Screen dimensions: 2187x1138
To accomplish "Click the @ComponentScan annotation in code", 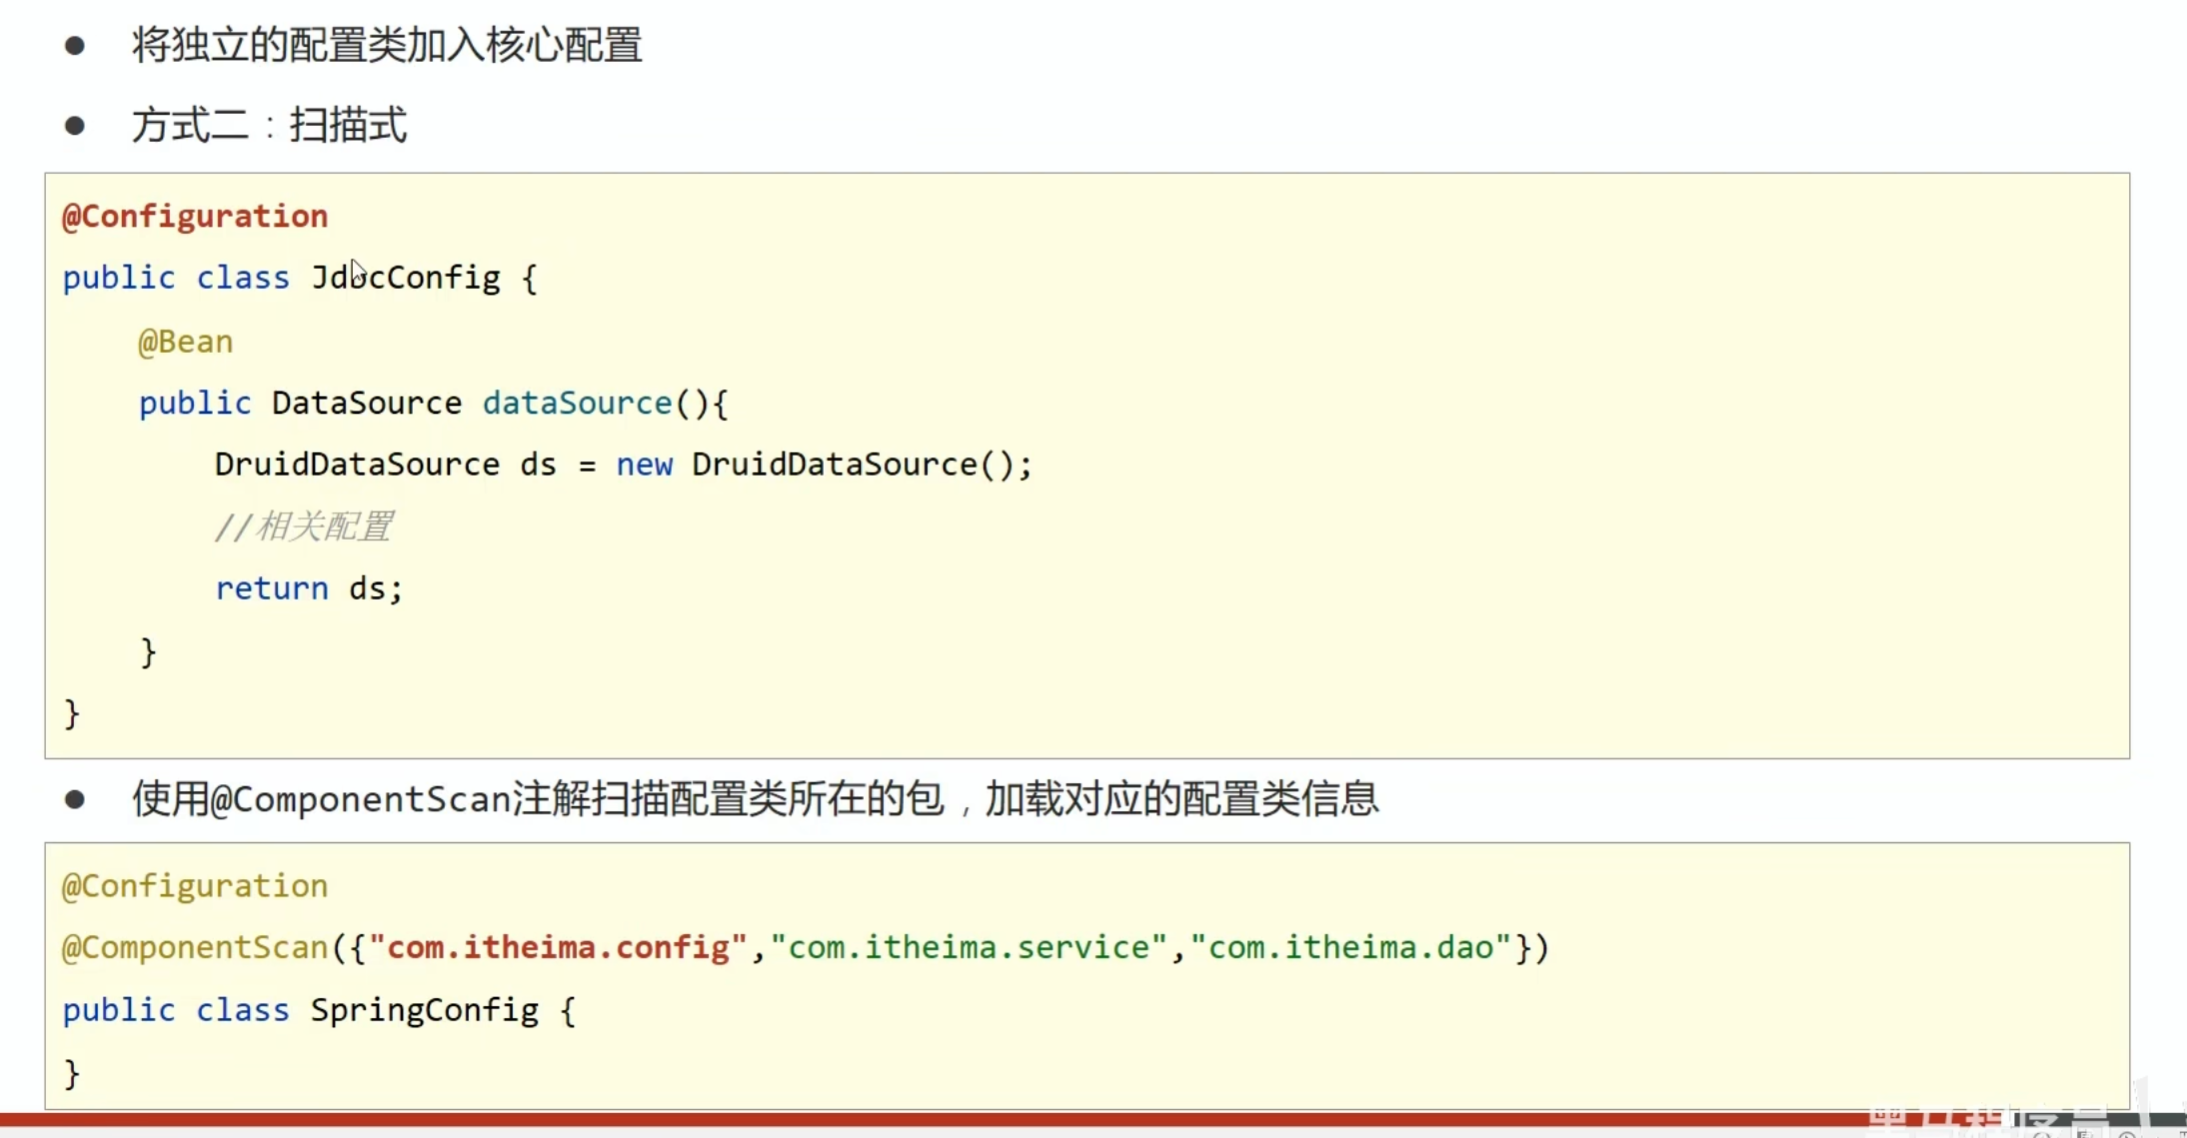I will tap(195, 947).
